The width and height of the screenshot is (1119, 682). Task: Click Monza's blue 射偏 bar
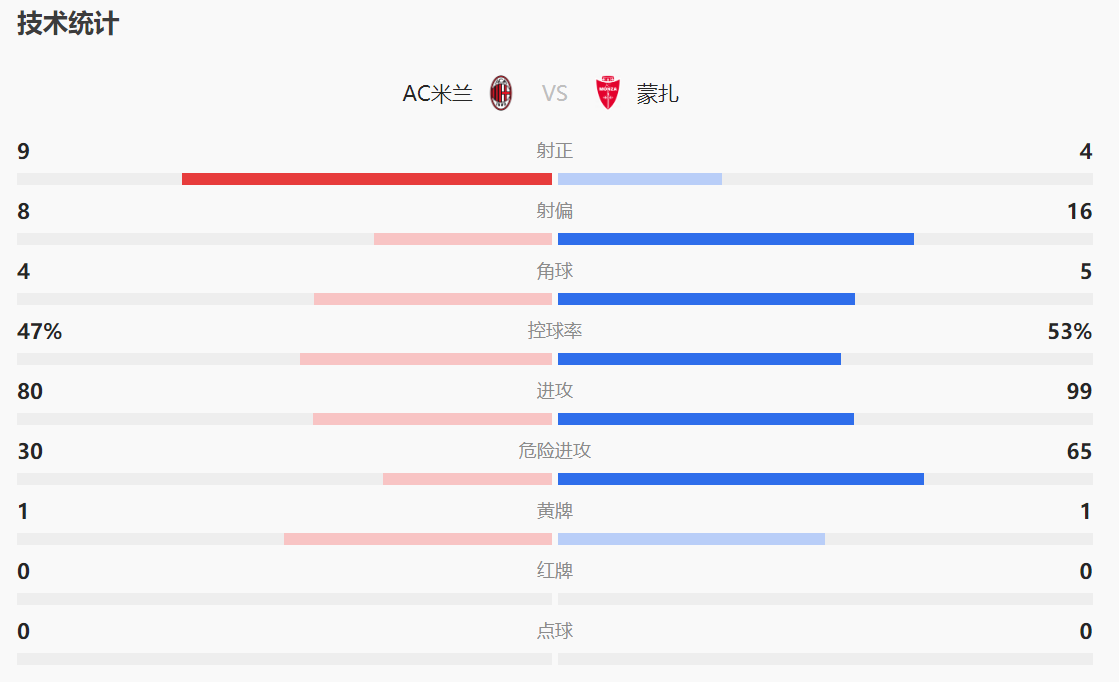(736, 239)
